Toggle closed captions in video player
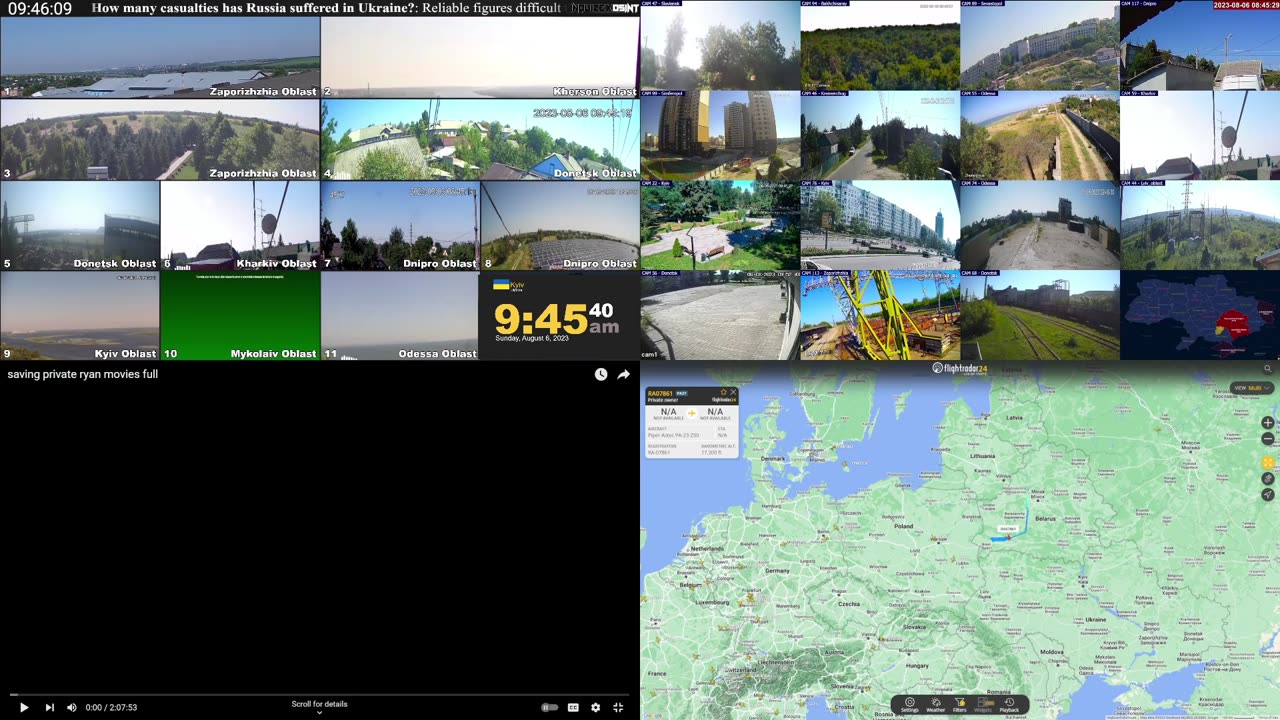 573,707
